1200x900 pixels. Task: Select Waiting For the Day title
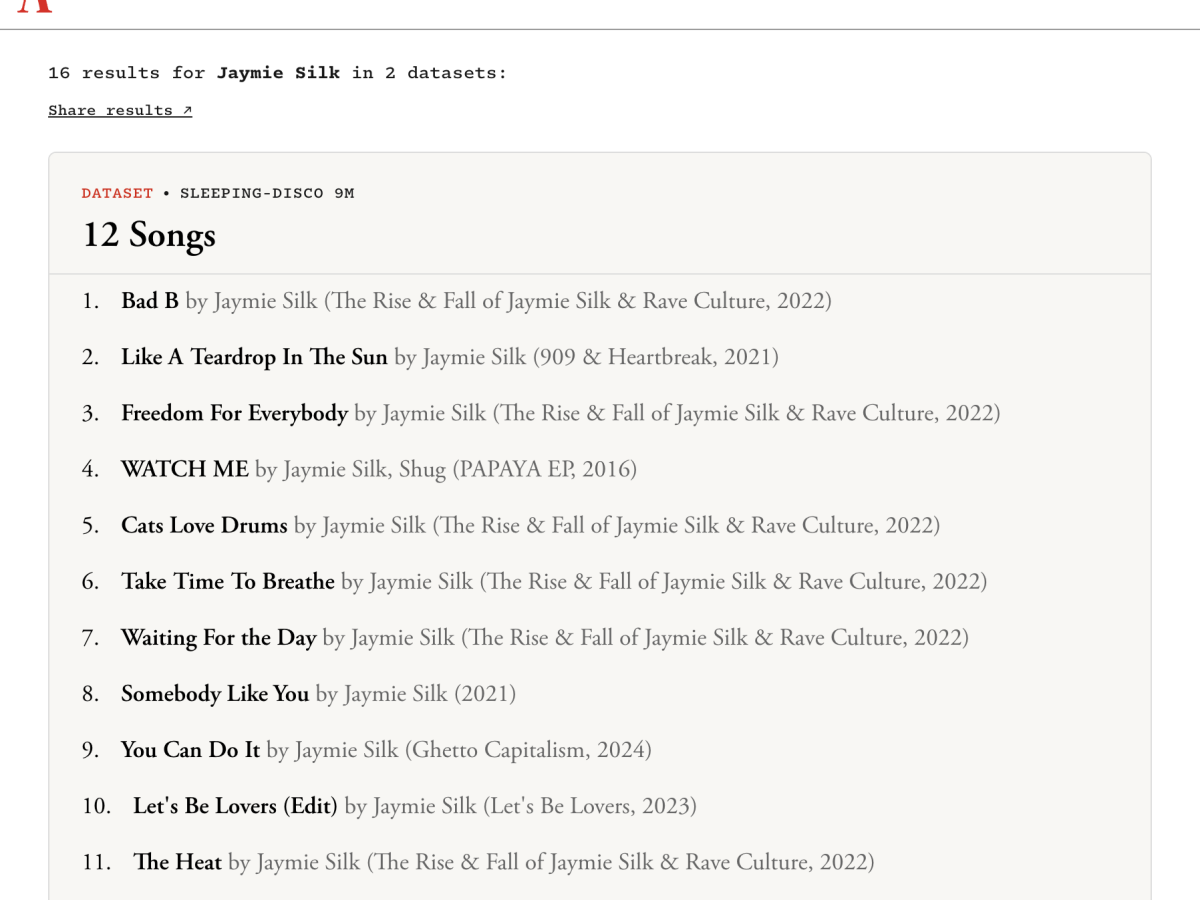click(219, 637)
